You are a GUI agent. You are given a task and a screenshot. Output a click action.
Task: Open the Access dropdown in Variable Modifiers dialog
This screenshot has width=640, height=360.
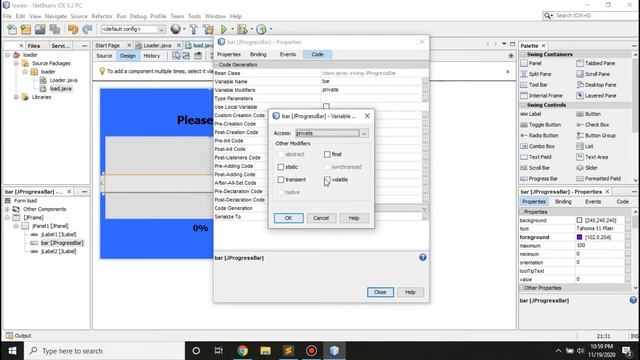[364, 133]
